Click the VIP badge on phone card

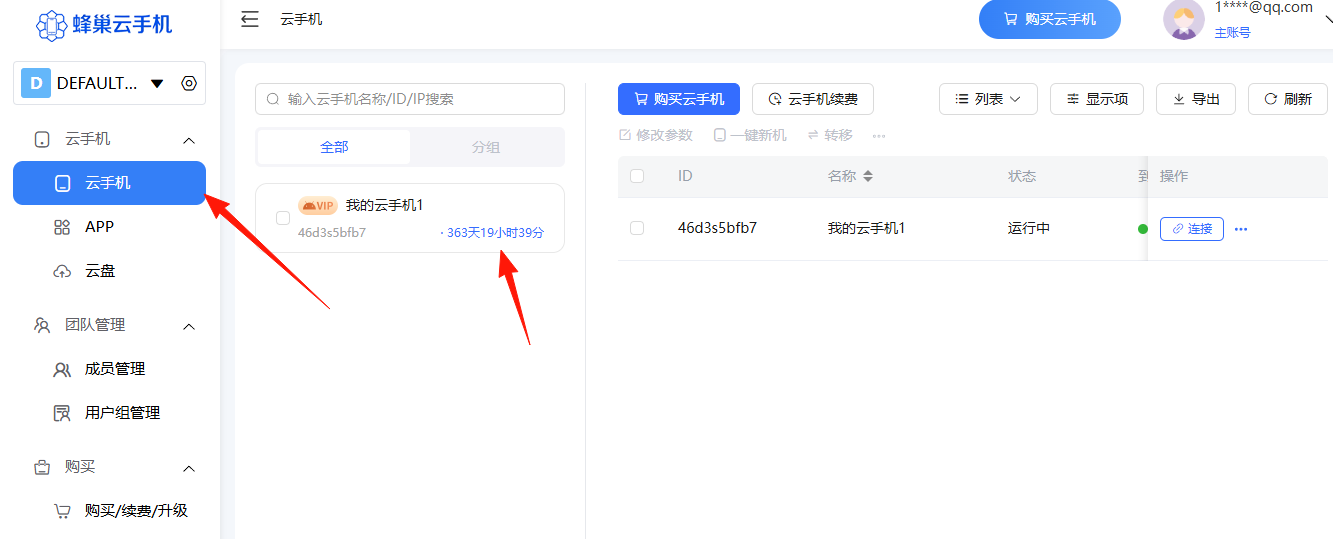click(318, 205)
